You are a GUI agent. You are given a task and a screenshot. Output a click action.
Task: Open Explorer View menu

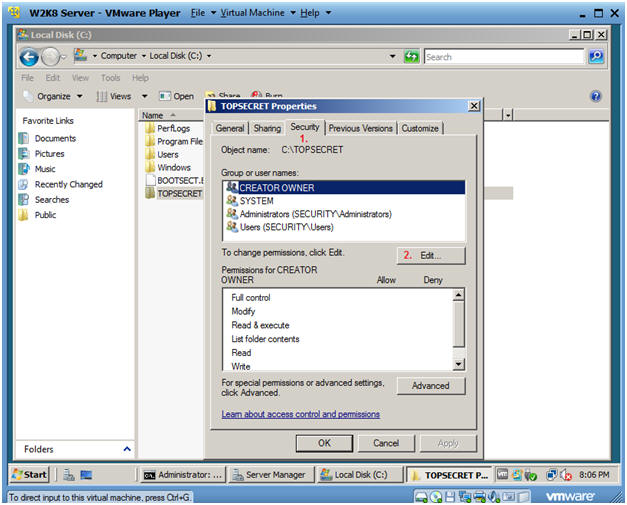pyautogui.click(x=80, y=78)
